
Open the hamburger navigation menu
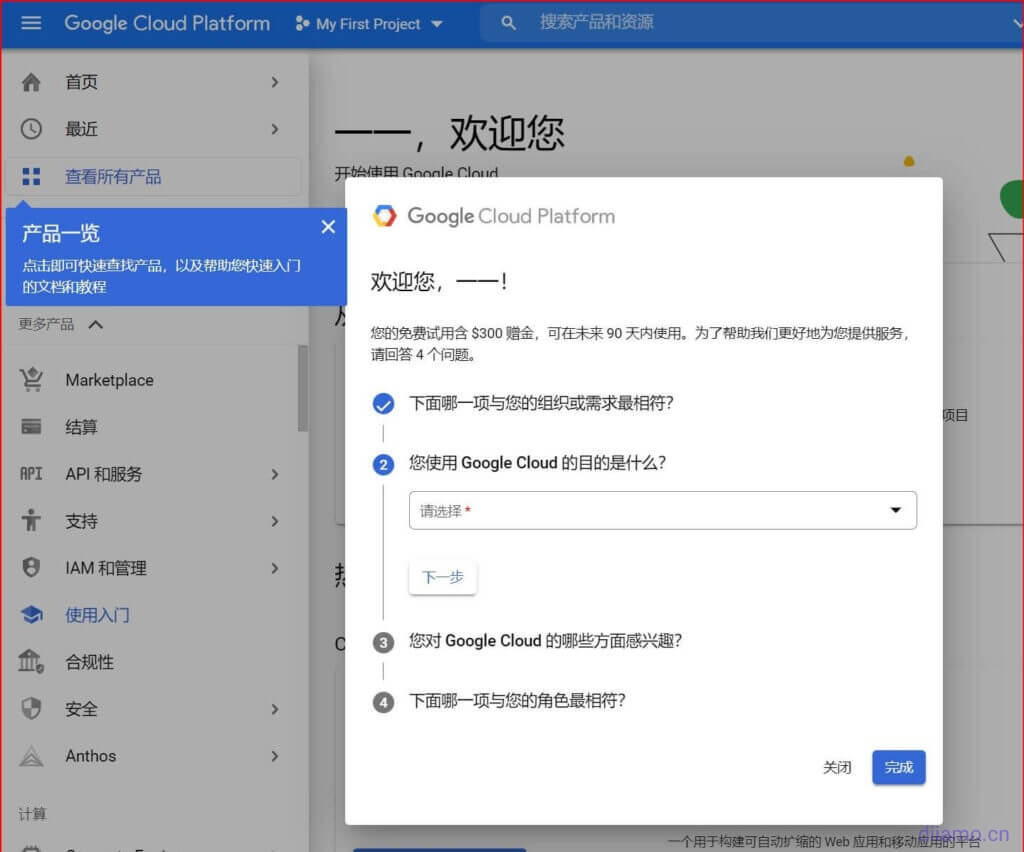31,23
